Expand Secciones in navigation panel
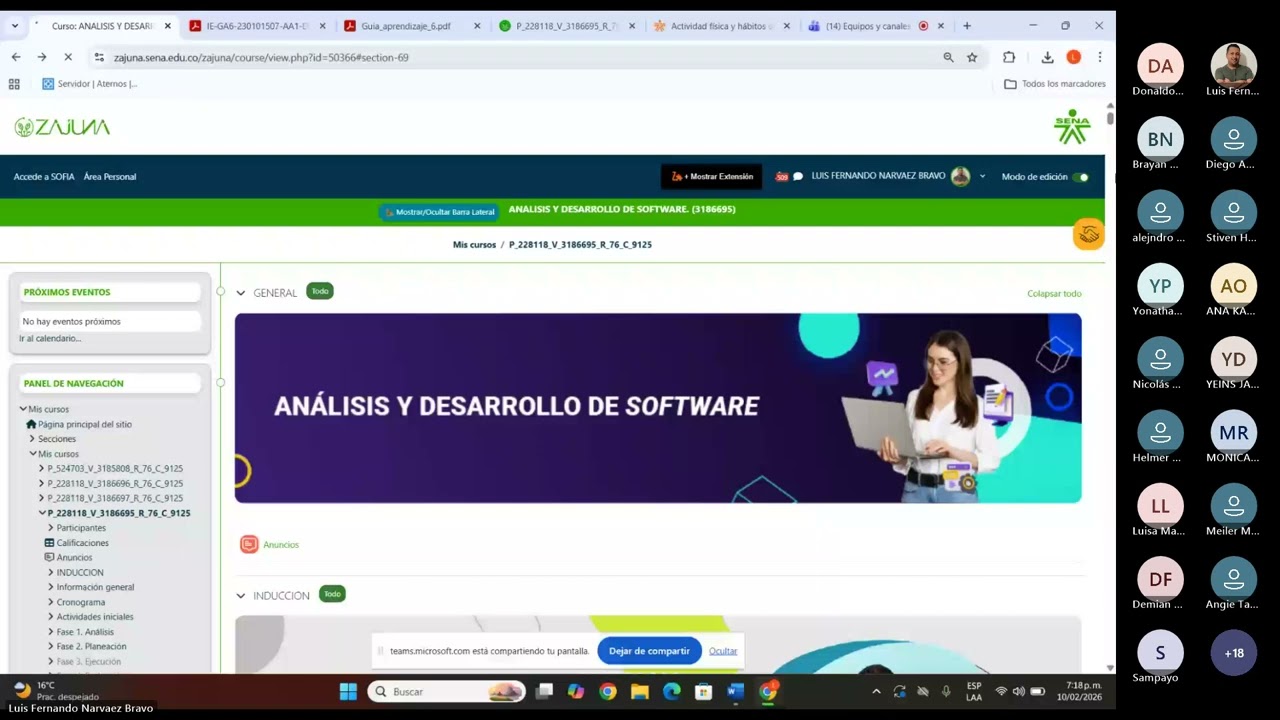The image size is (1280, 720). tap(32, 439)
